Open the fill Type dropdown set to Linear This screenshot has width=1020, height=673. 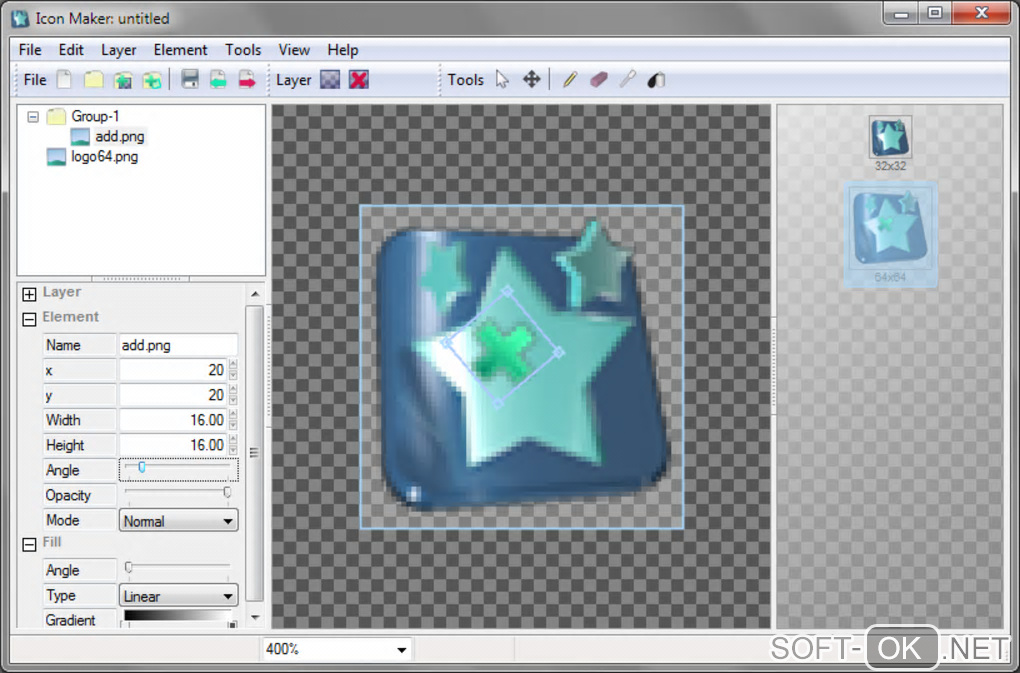point(178,596)
